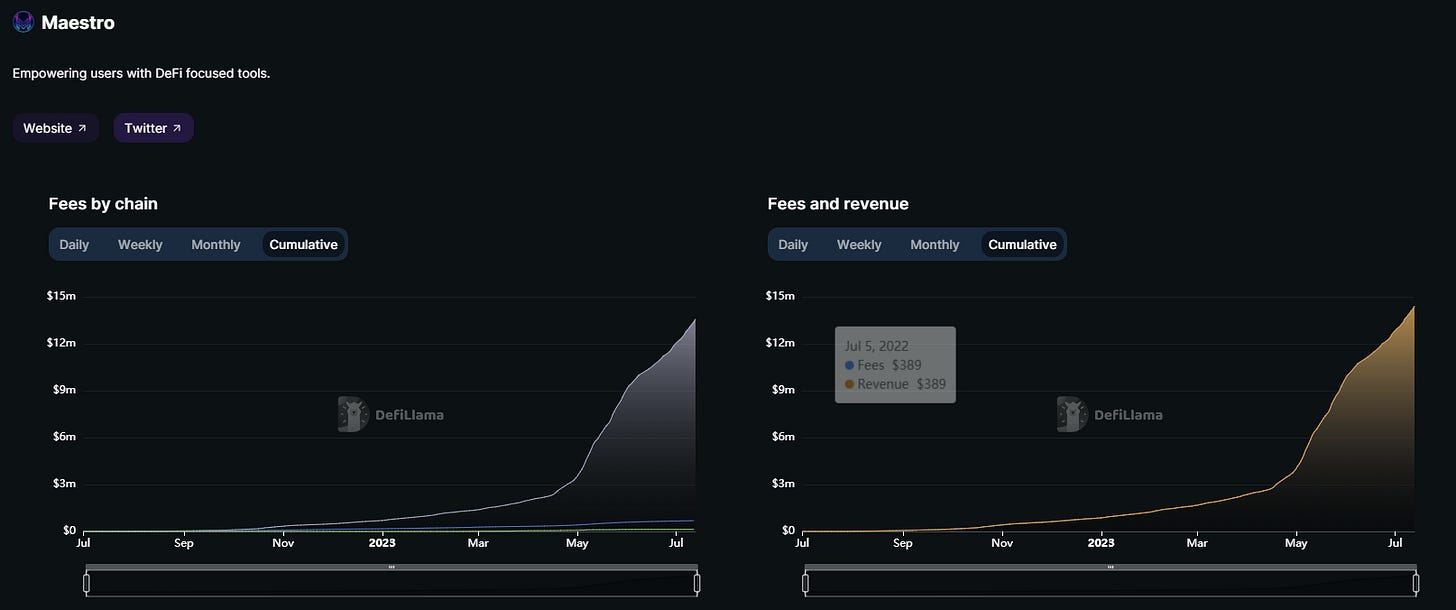Screen dimensions: 1456x610
Task: Select Daily in Fees and revenue
Action: pyautogui.click(x=793, y=244)
